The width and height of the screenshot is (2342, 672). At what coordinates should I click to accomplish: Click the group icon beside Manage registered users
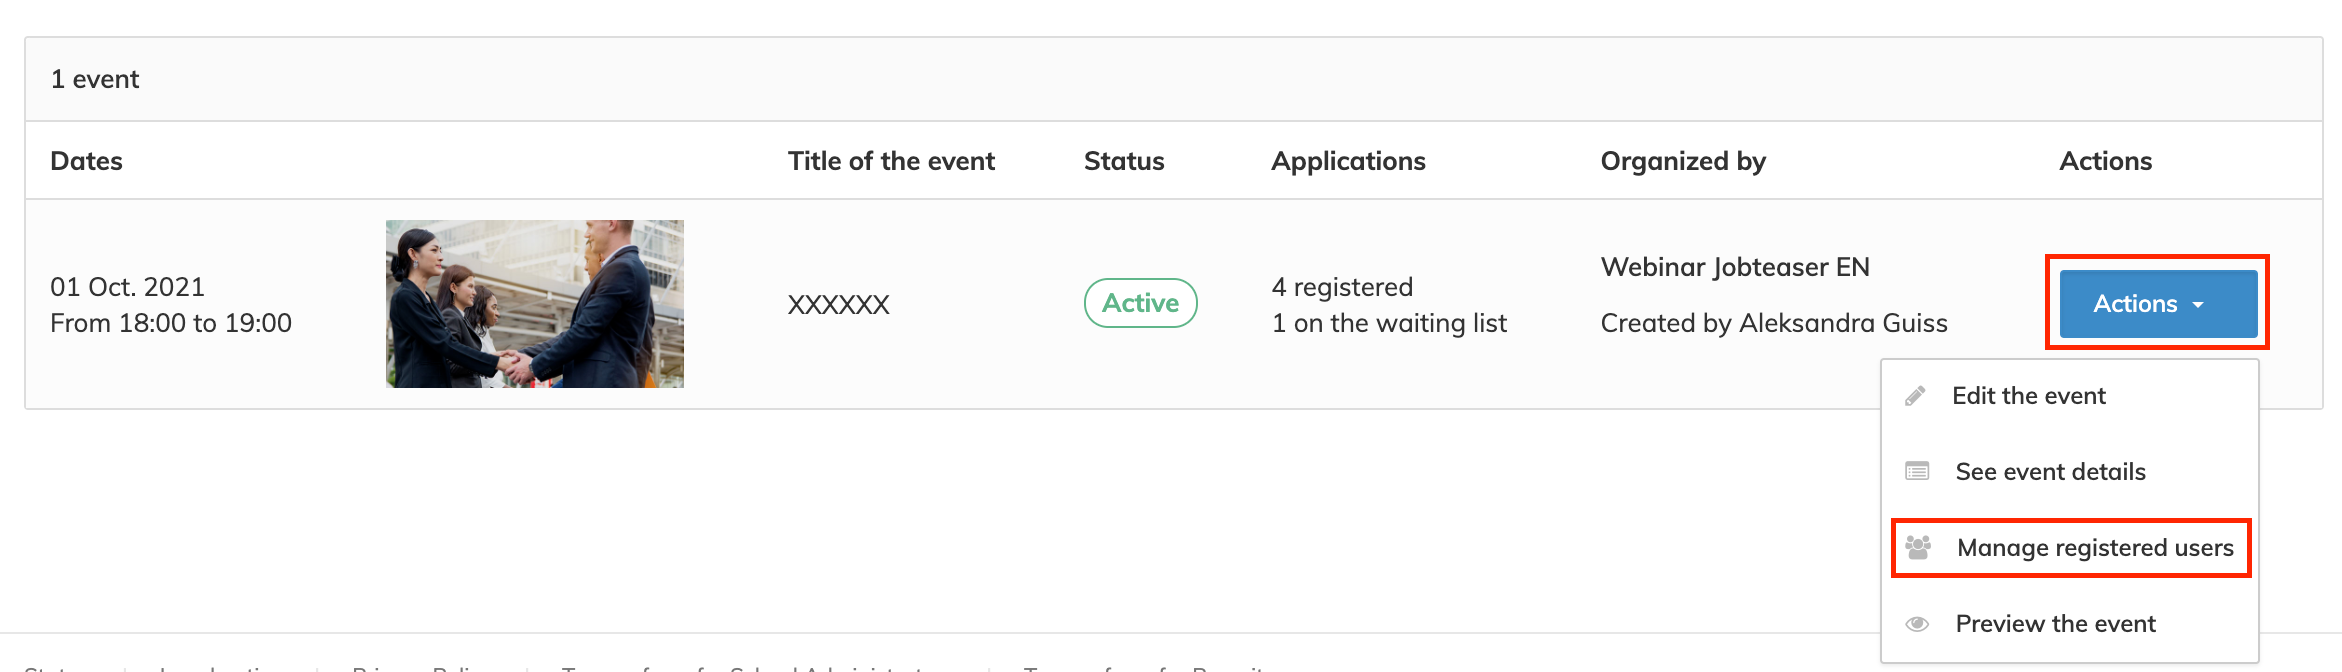click(x=1918, y=547)
